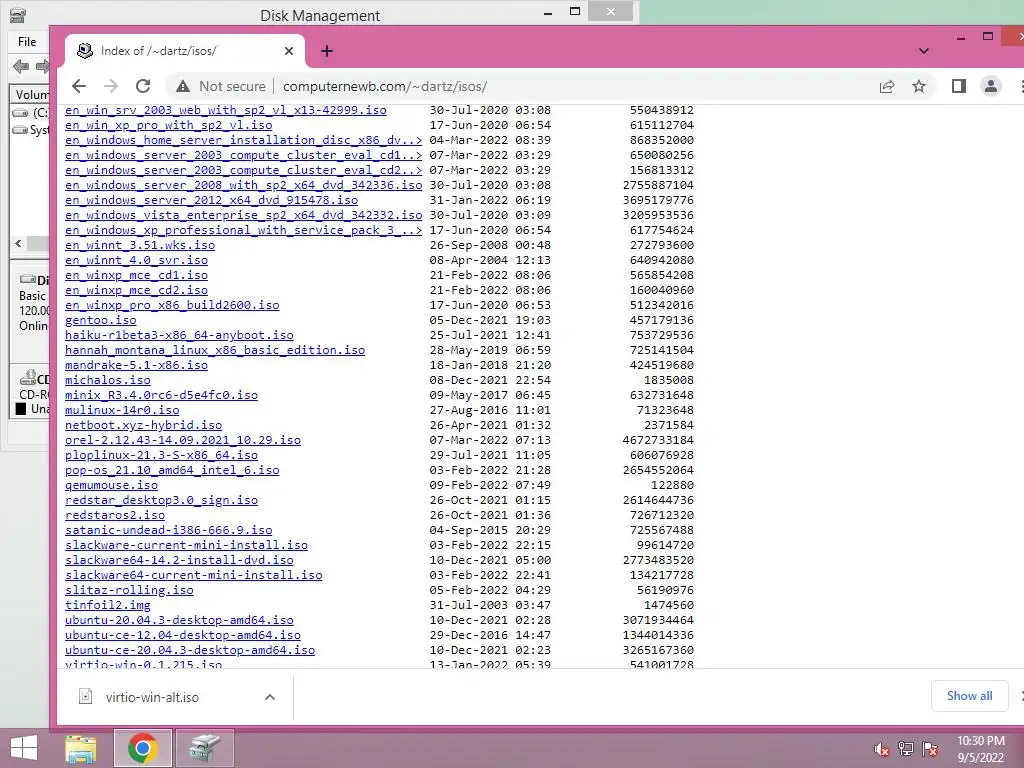
Task: Open the downloaded virtio-win-alt.iso file
Action: tap(152, 697)
